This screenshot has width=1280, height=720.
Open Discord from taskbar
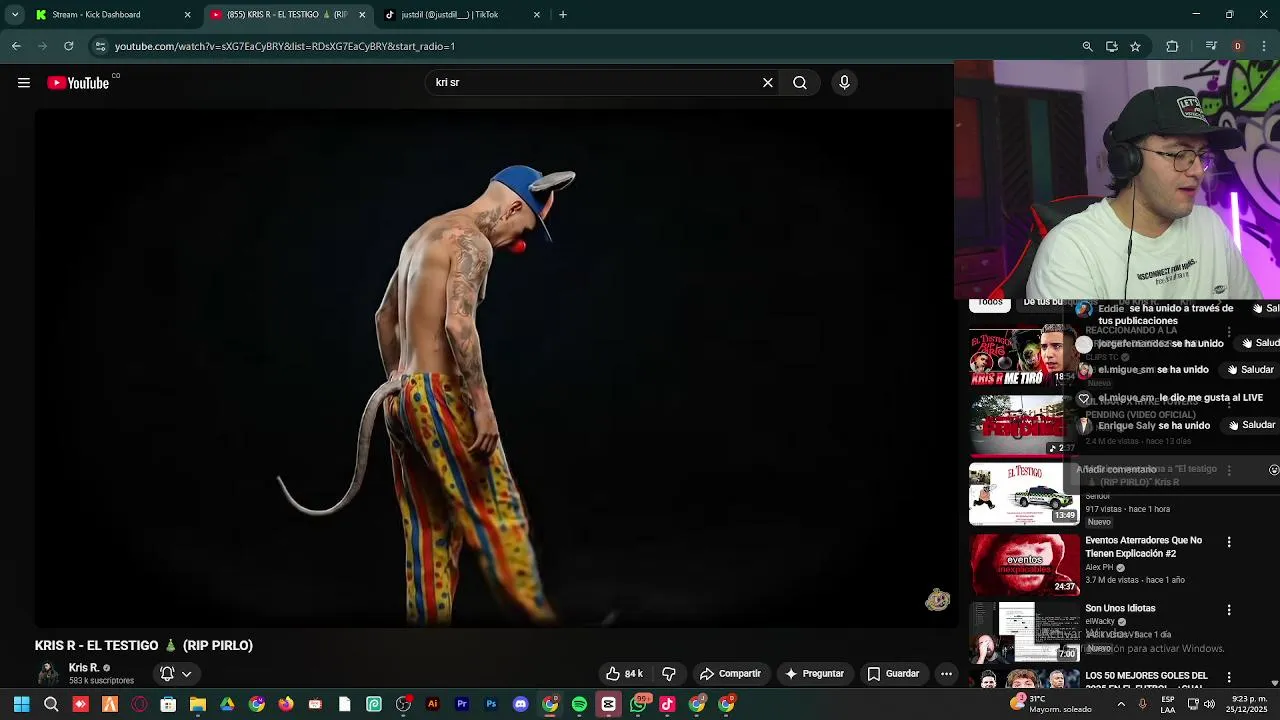click(x=520, y=705)
